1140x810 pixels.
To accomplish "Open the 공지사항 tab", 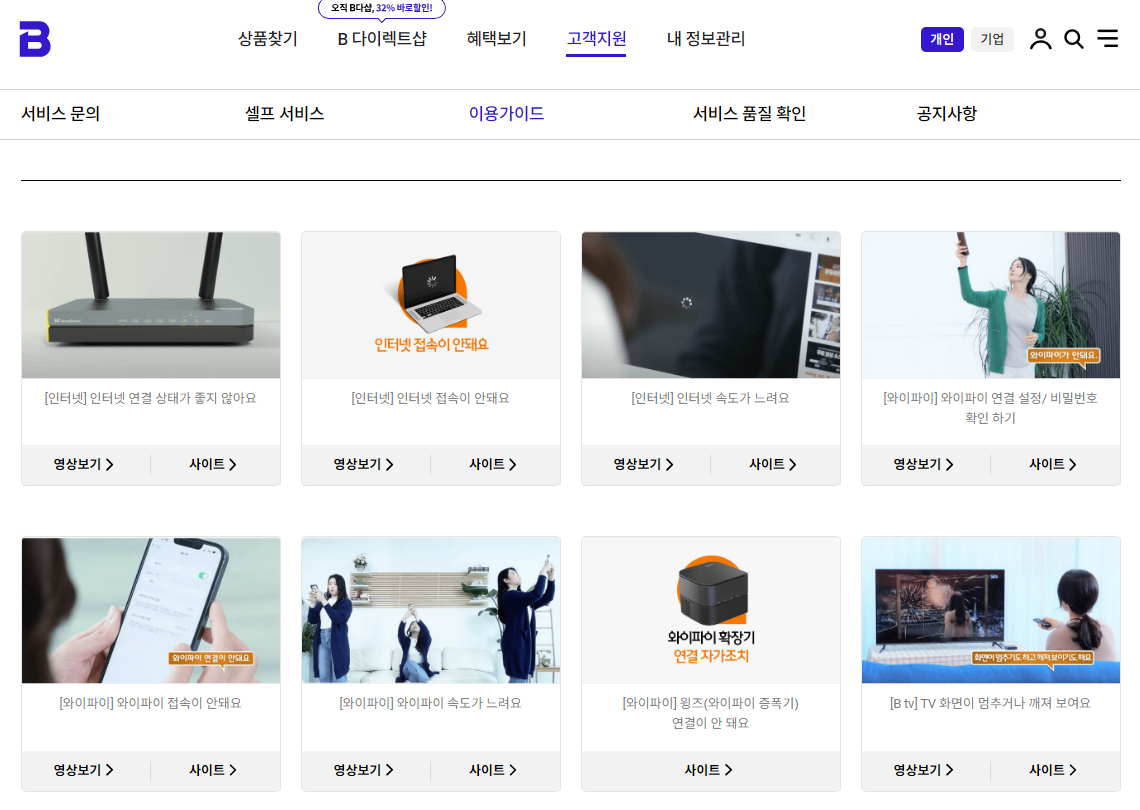I will coord(944,114).
